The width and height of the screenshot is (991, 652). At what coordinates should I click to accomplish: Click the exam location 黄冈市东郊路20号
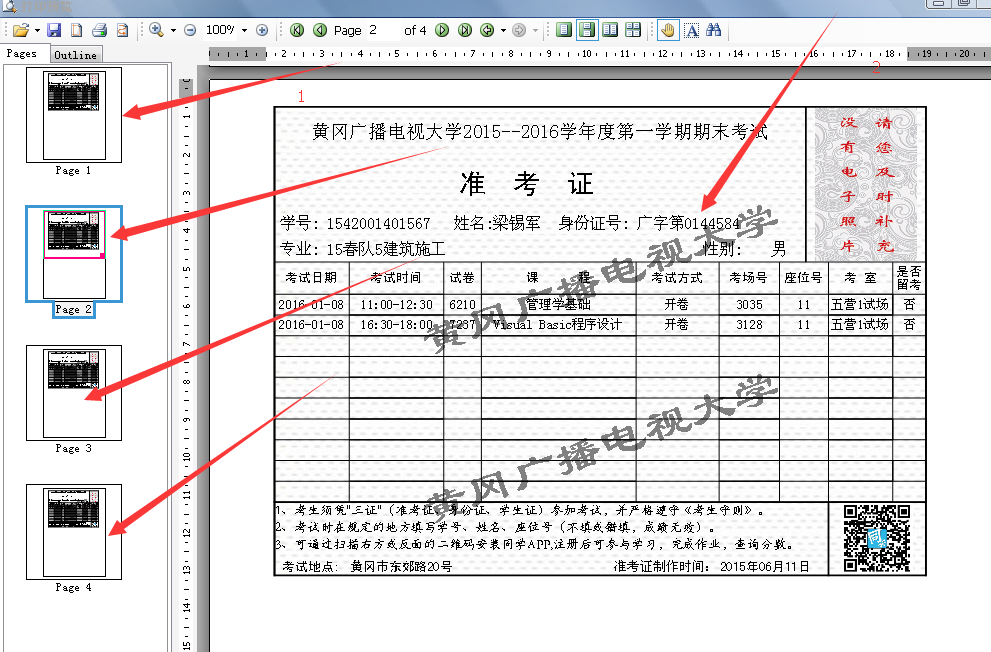tap(401, 567)
